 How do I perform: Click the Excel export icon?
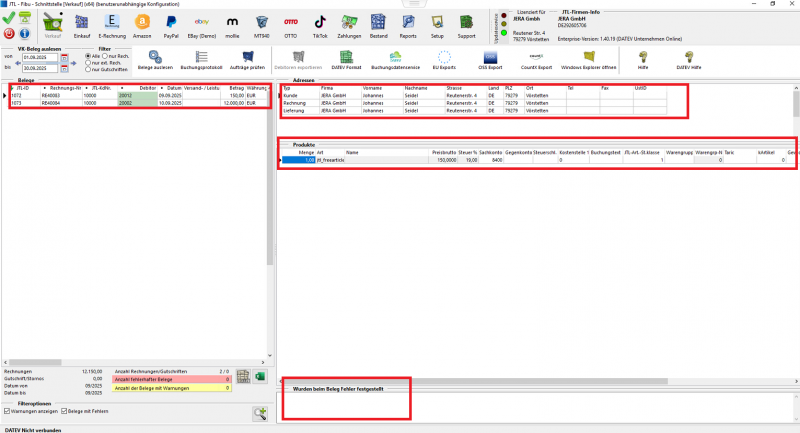click(257, 376)
